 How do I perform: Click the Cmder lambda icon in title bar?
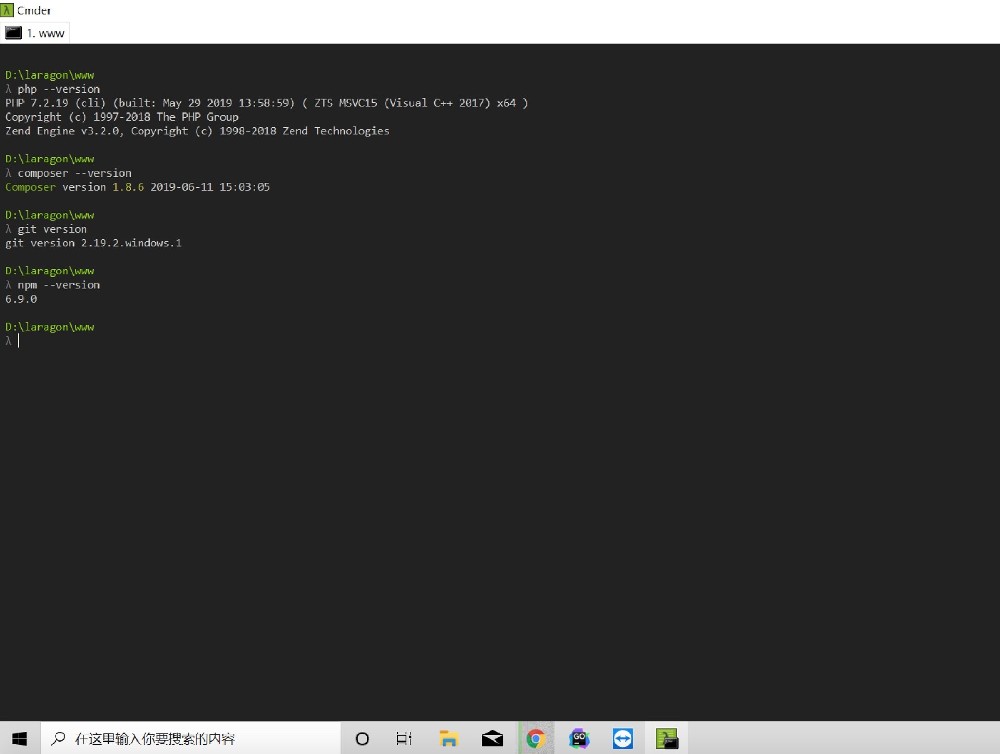tap(7, 10)
